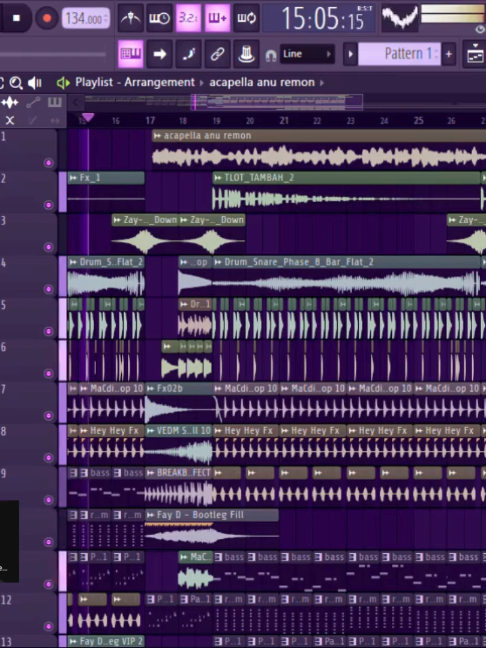
Task: Mute track 12 with its pink dot
Action: (49, 627)
